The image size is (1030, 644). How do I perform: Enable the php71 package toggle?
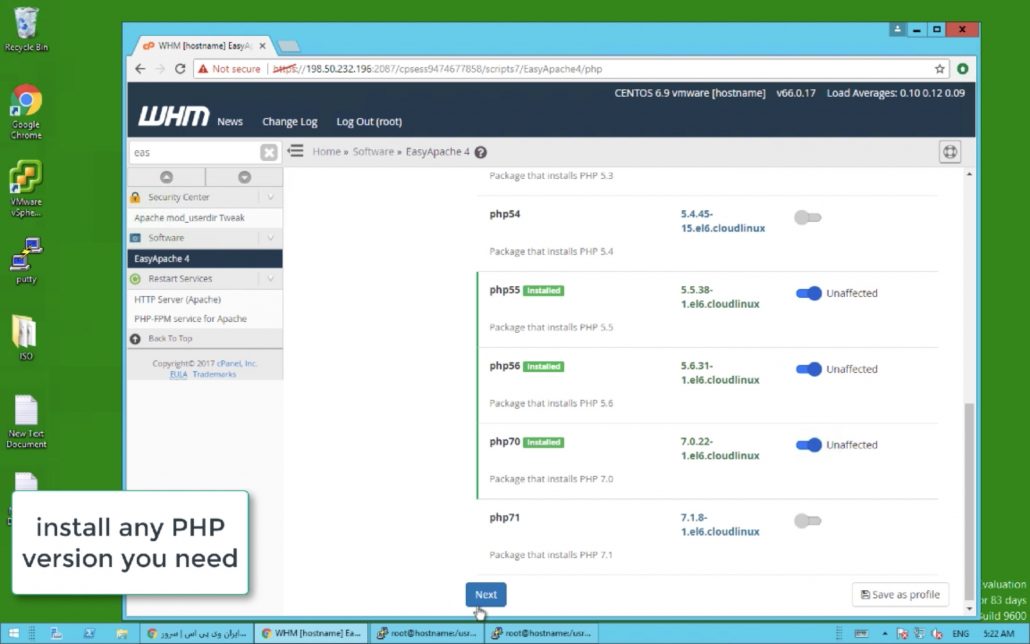[x=807, y=521]
